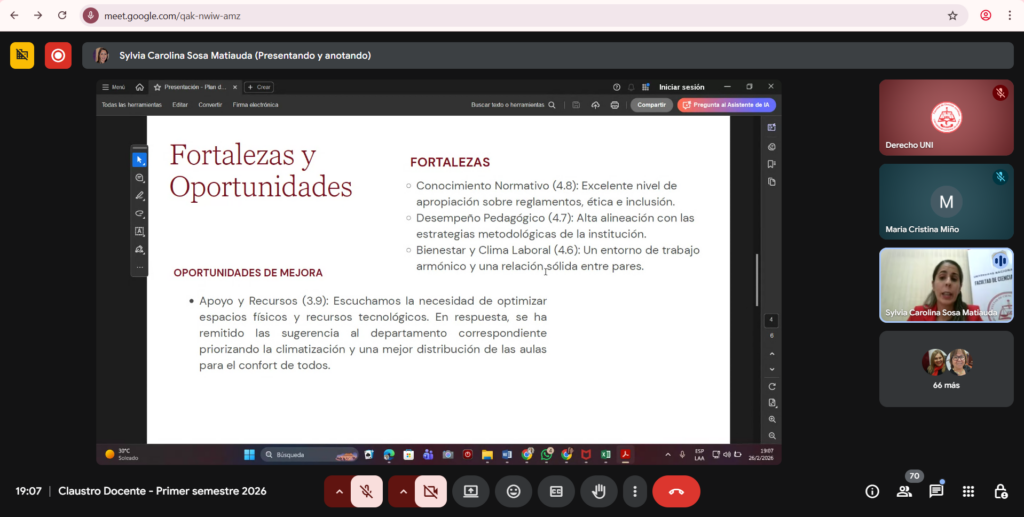Bookmark this page with star icon
The height and width of the screenshot is (517, 1024).
tap(953, 16)
